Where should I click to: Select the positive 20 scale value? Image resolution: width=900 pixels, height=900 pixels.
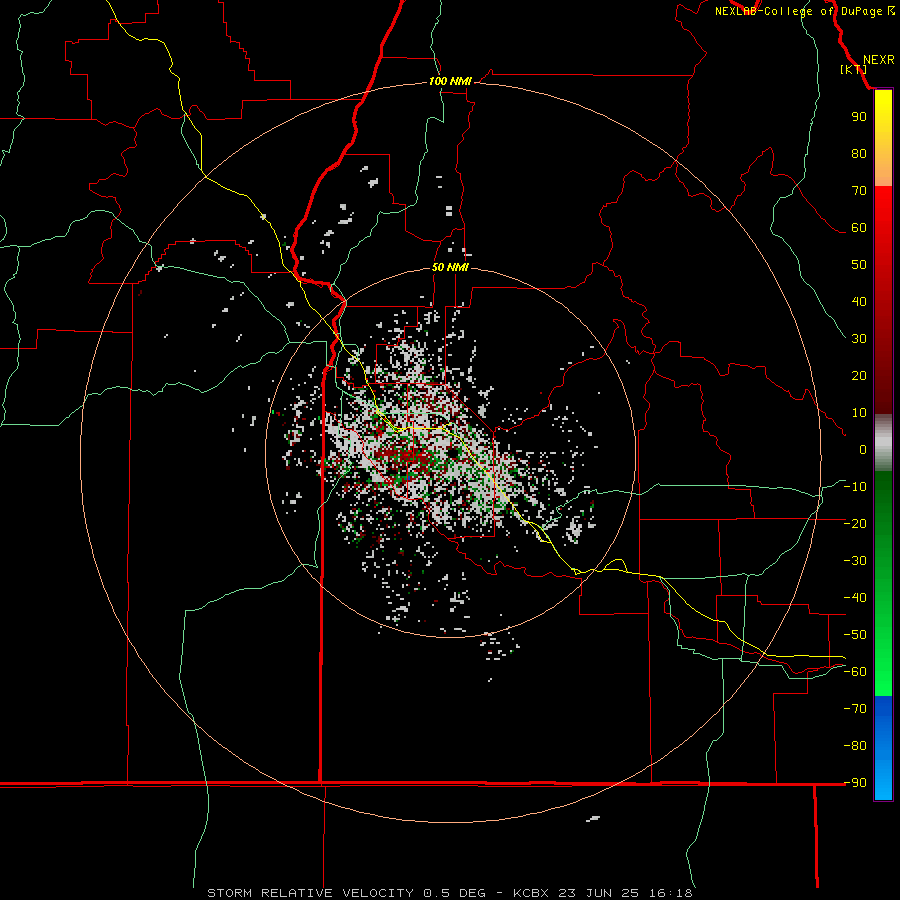(x=859, y=376)
